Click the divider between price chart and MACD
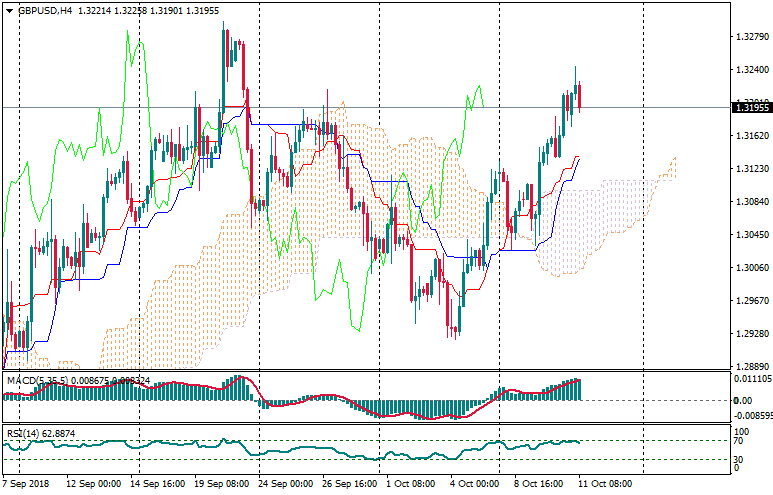Image resolution: width=773 pixels, height=495 pixels. coord(360,371)
